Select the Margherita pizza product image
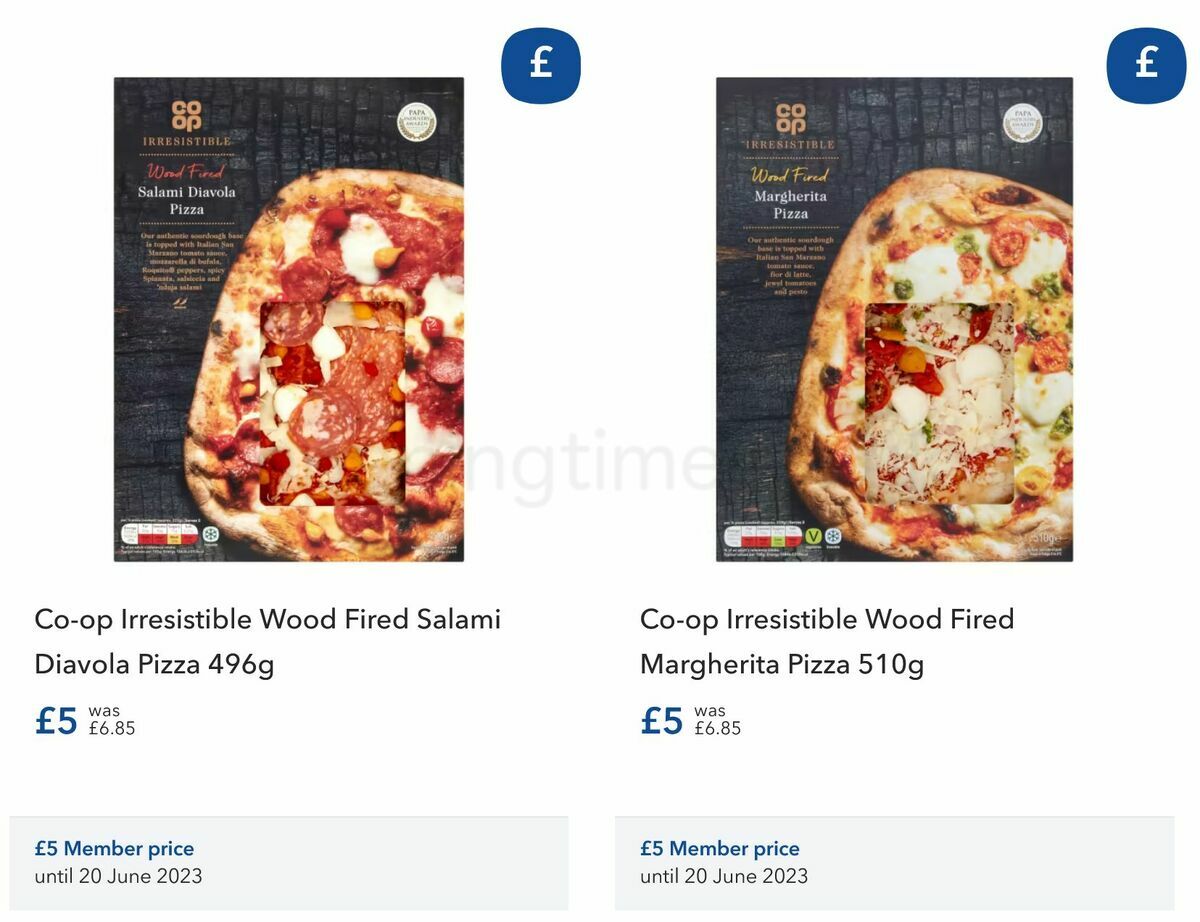Viewport: 1200px width, 922px height. coord(895,320)
